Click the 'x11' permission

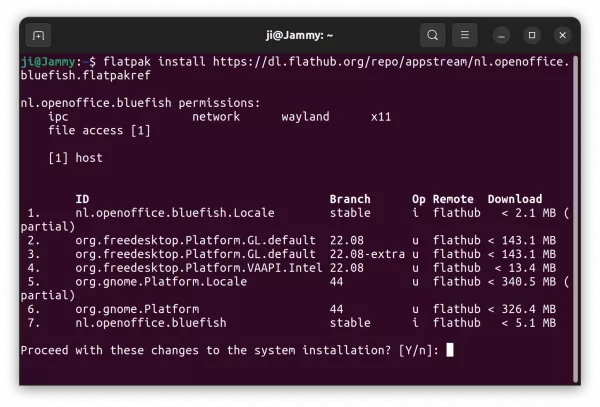click(x=381, y=117)
